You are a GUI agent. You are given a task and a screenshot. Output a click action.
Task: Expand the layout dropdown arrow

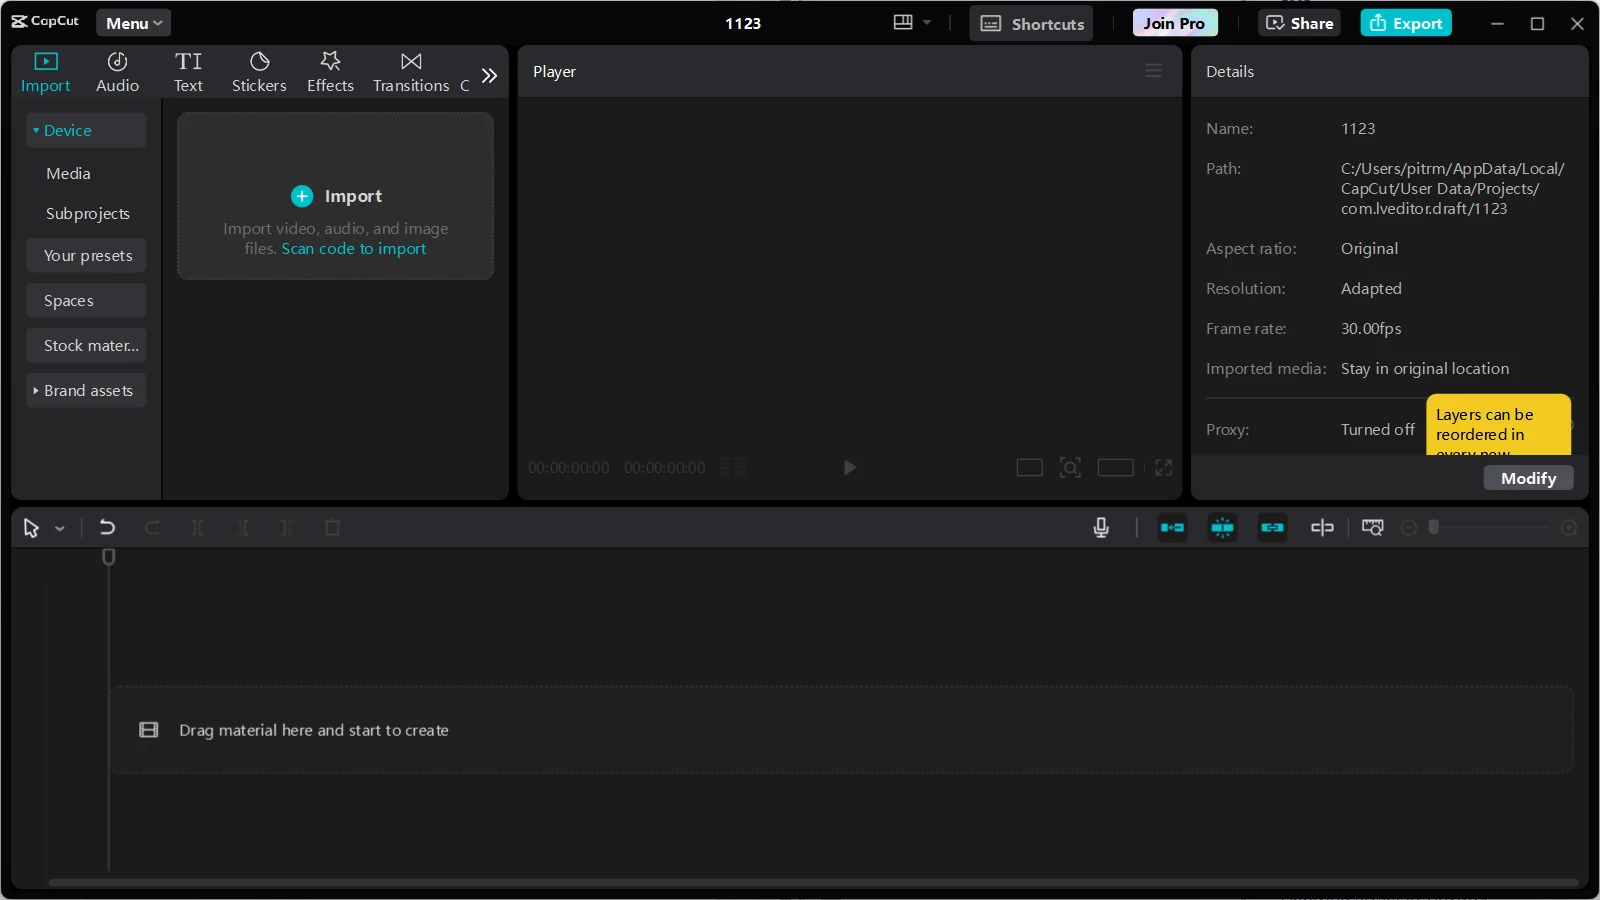[927, 22]
